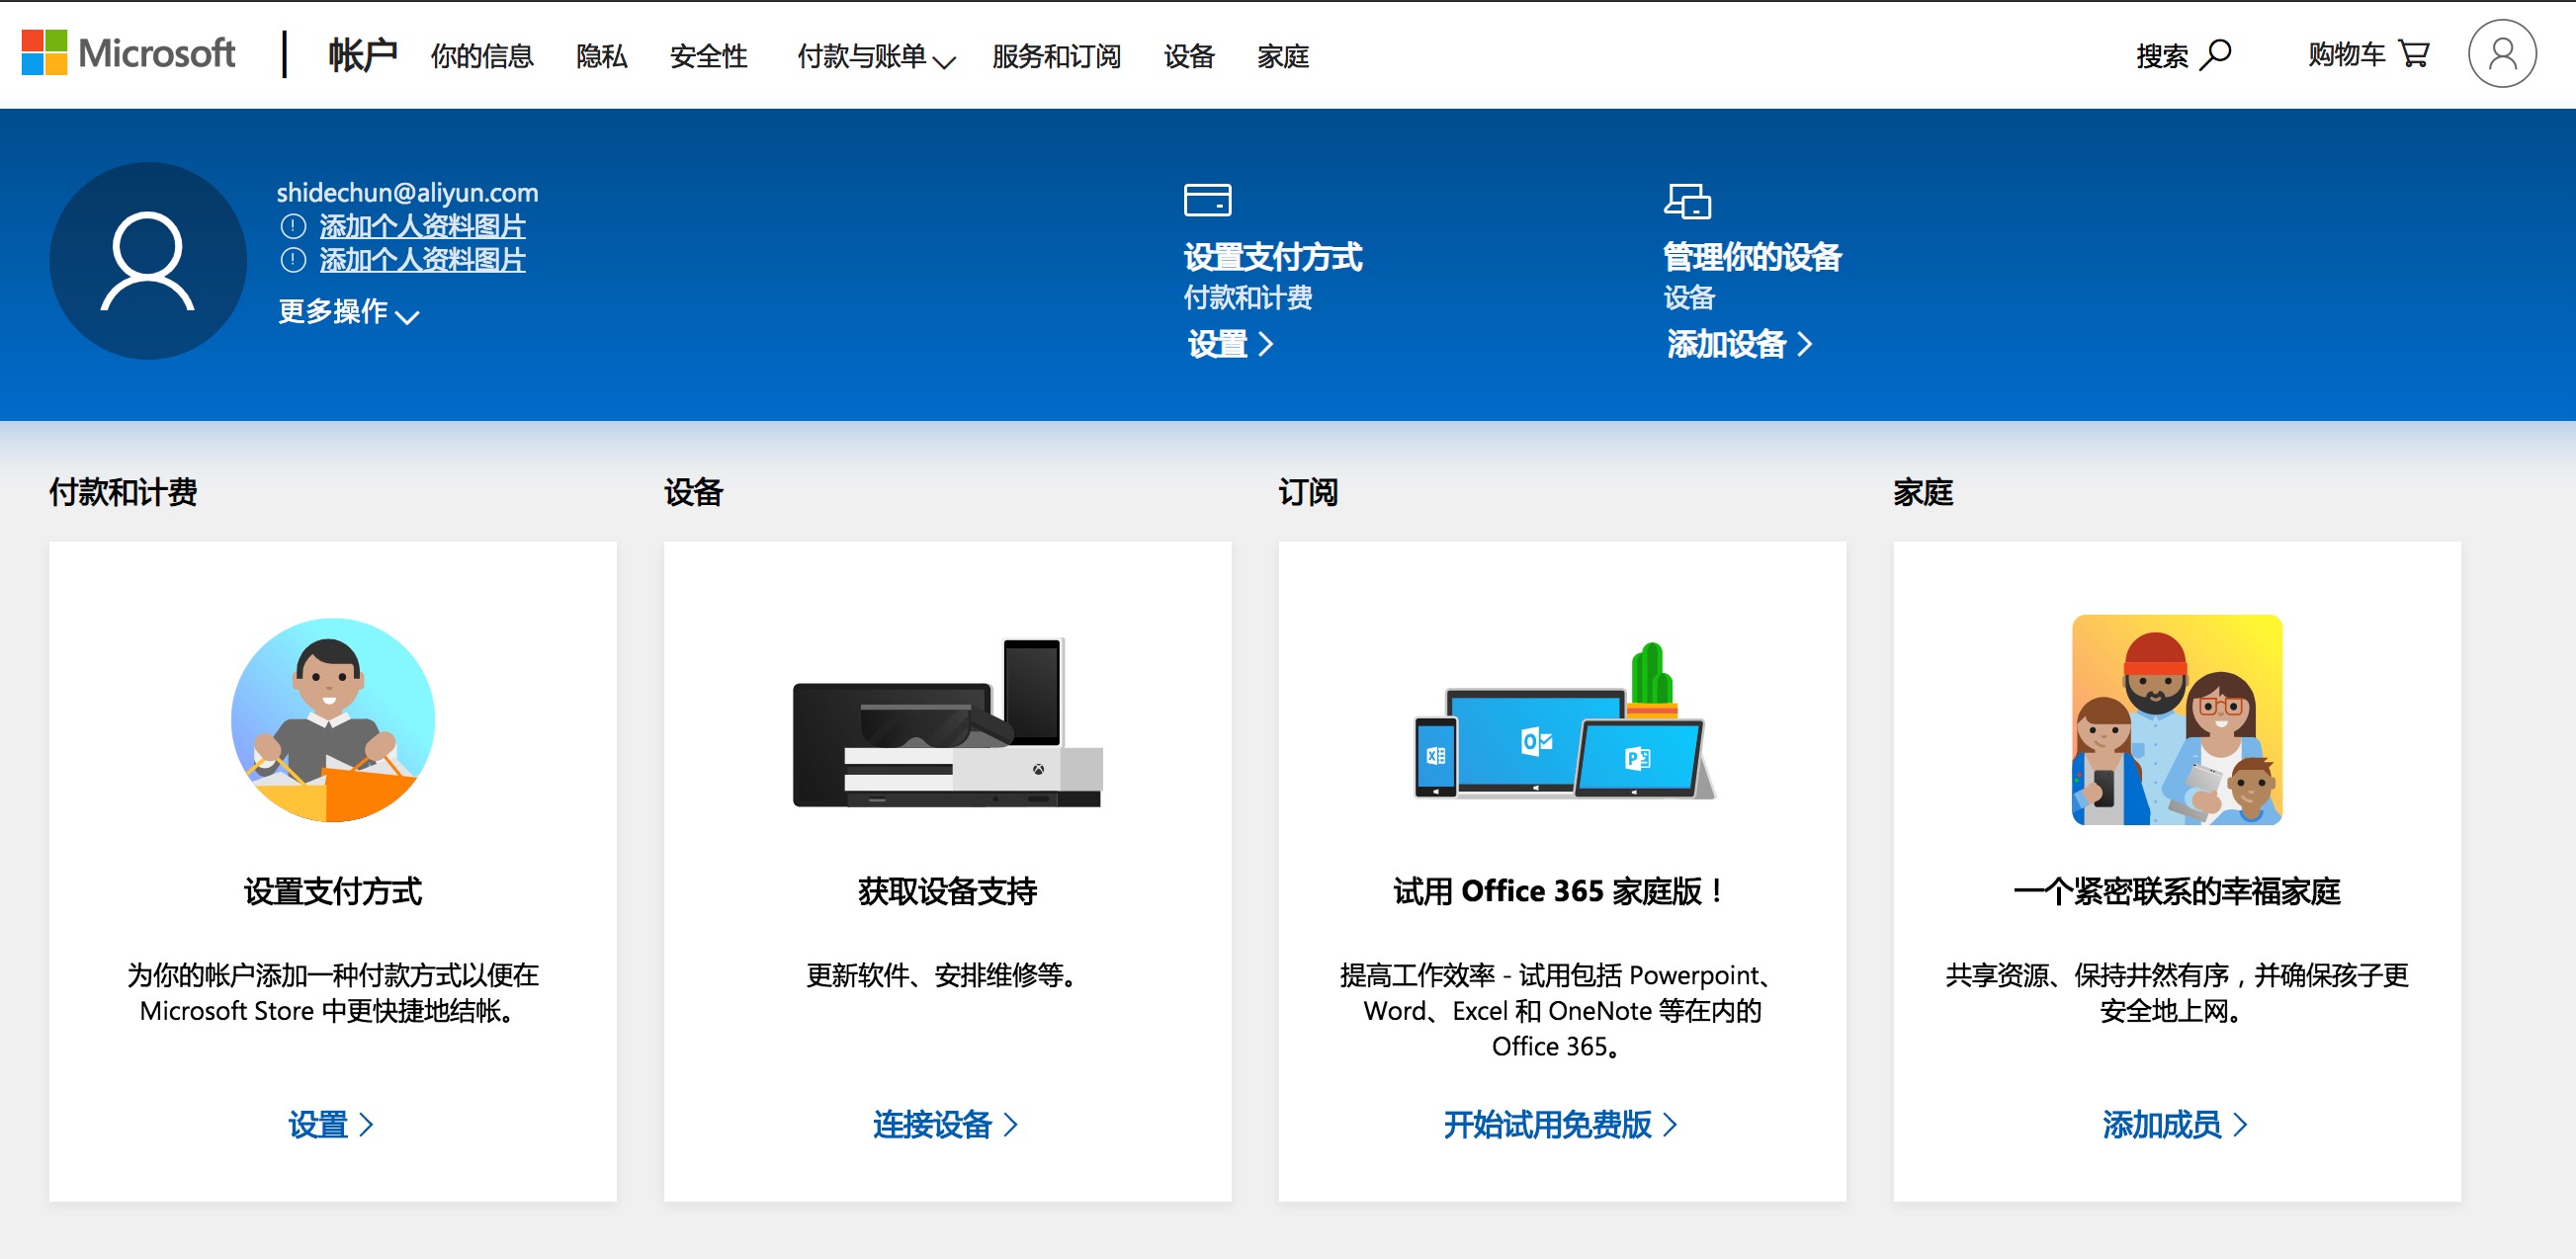Click the 付款和计费 section heading

pyautogui.click(x=123, y=492)
